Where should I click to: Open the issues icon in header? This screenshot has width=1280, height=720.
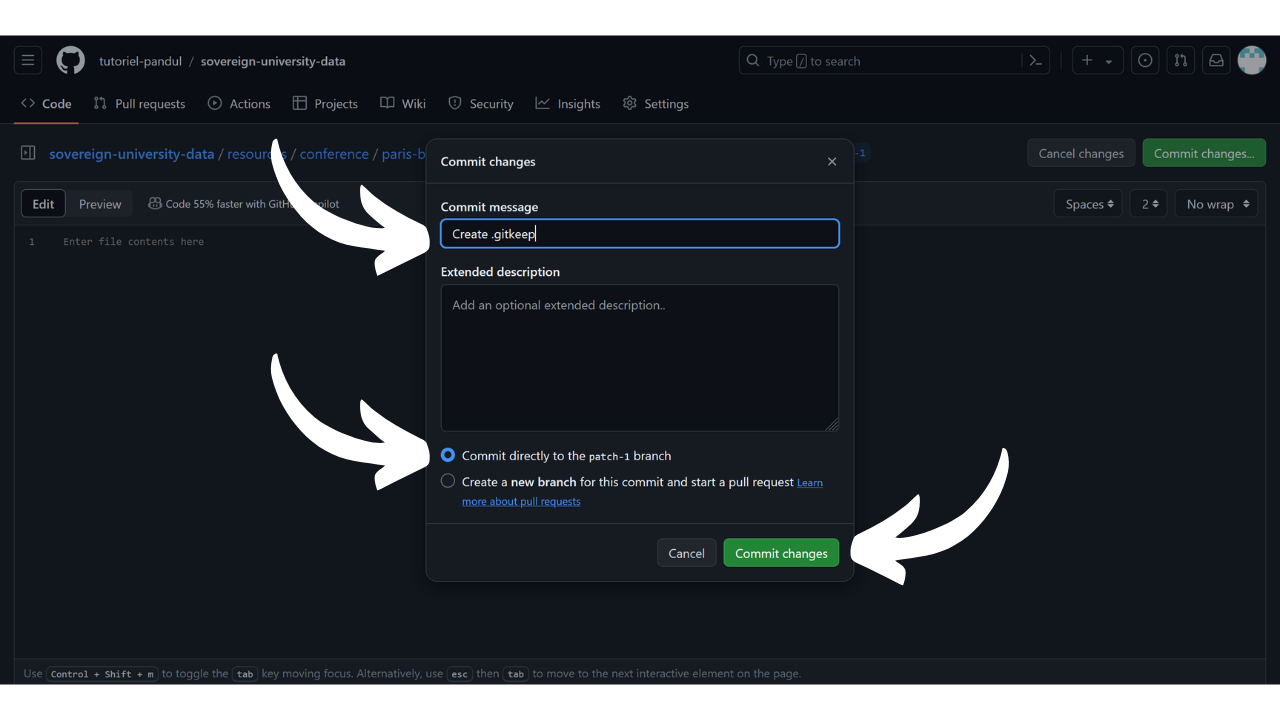coord(1145,61)
